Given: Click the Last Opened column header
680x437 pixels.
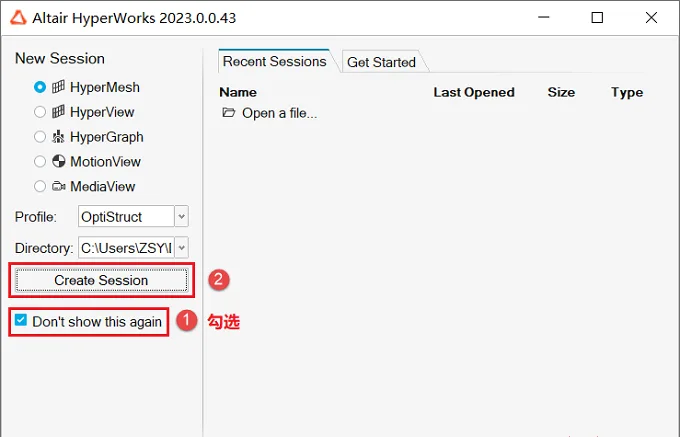Looking at the screenshot, I should pyautogui.click(x=474, y=92).
